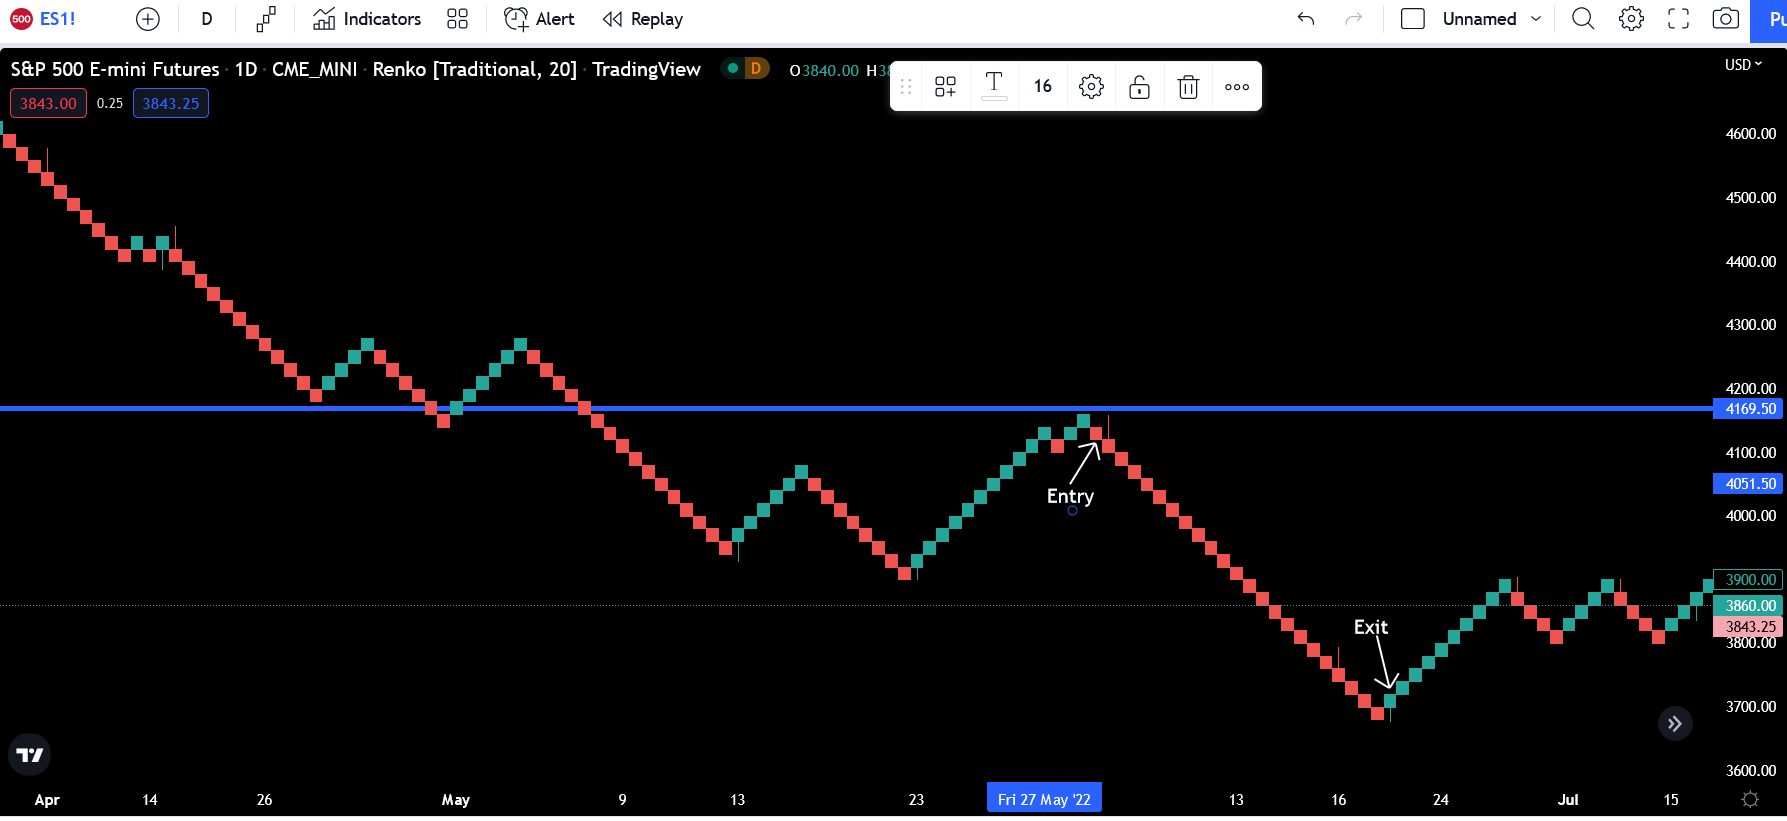1787x821 pixels.
Task: Open the indicator templates grid icon
Action: tap(457, 19)
